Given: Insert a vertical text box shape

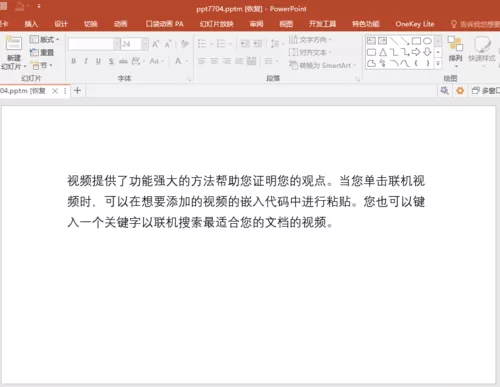Looking at the screenshot, I should pyautogui.click(x=382, y=41).
